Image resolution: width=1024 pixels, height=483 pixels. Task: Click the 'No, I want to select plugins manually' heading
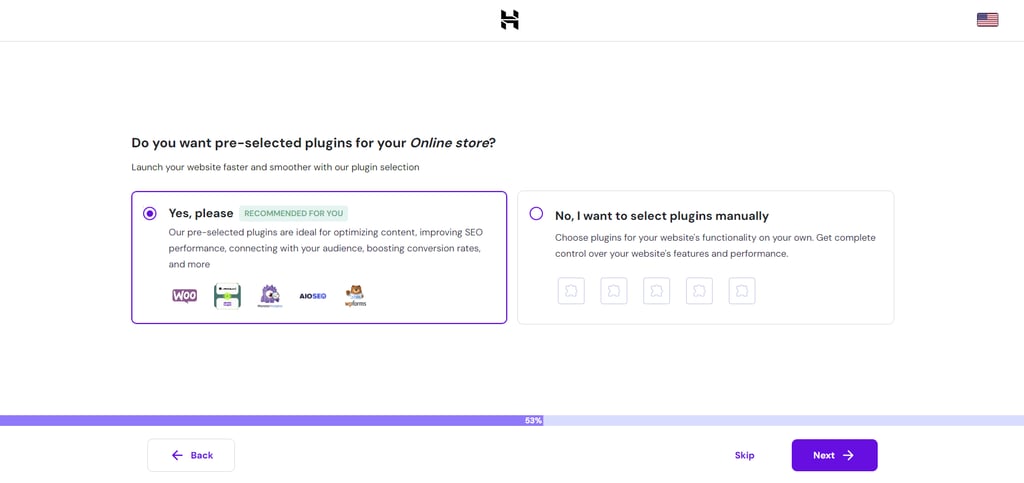pyautogui.click(x=662, y=216)
